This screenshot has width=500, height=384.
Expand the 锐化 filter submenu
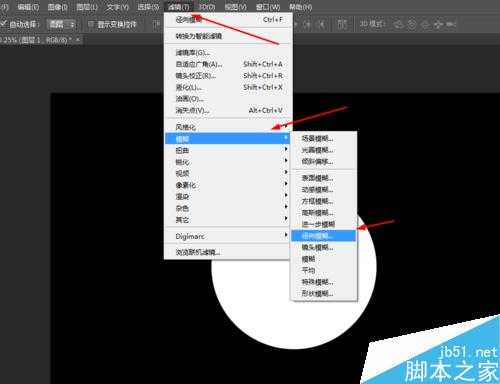pos(227,162)
